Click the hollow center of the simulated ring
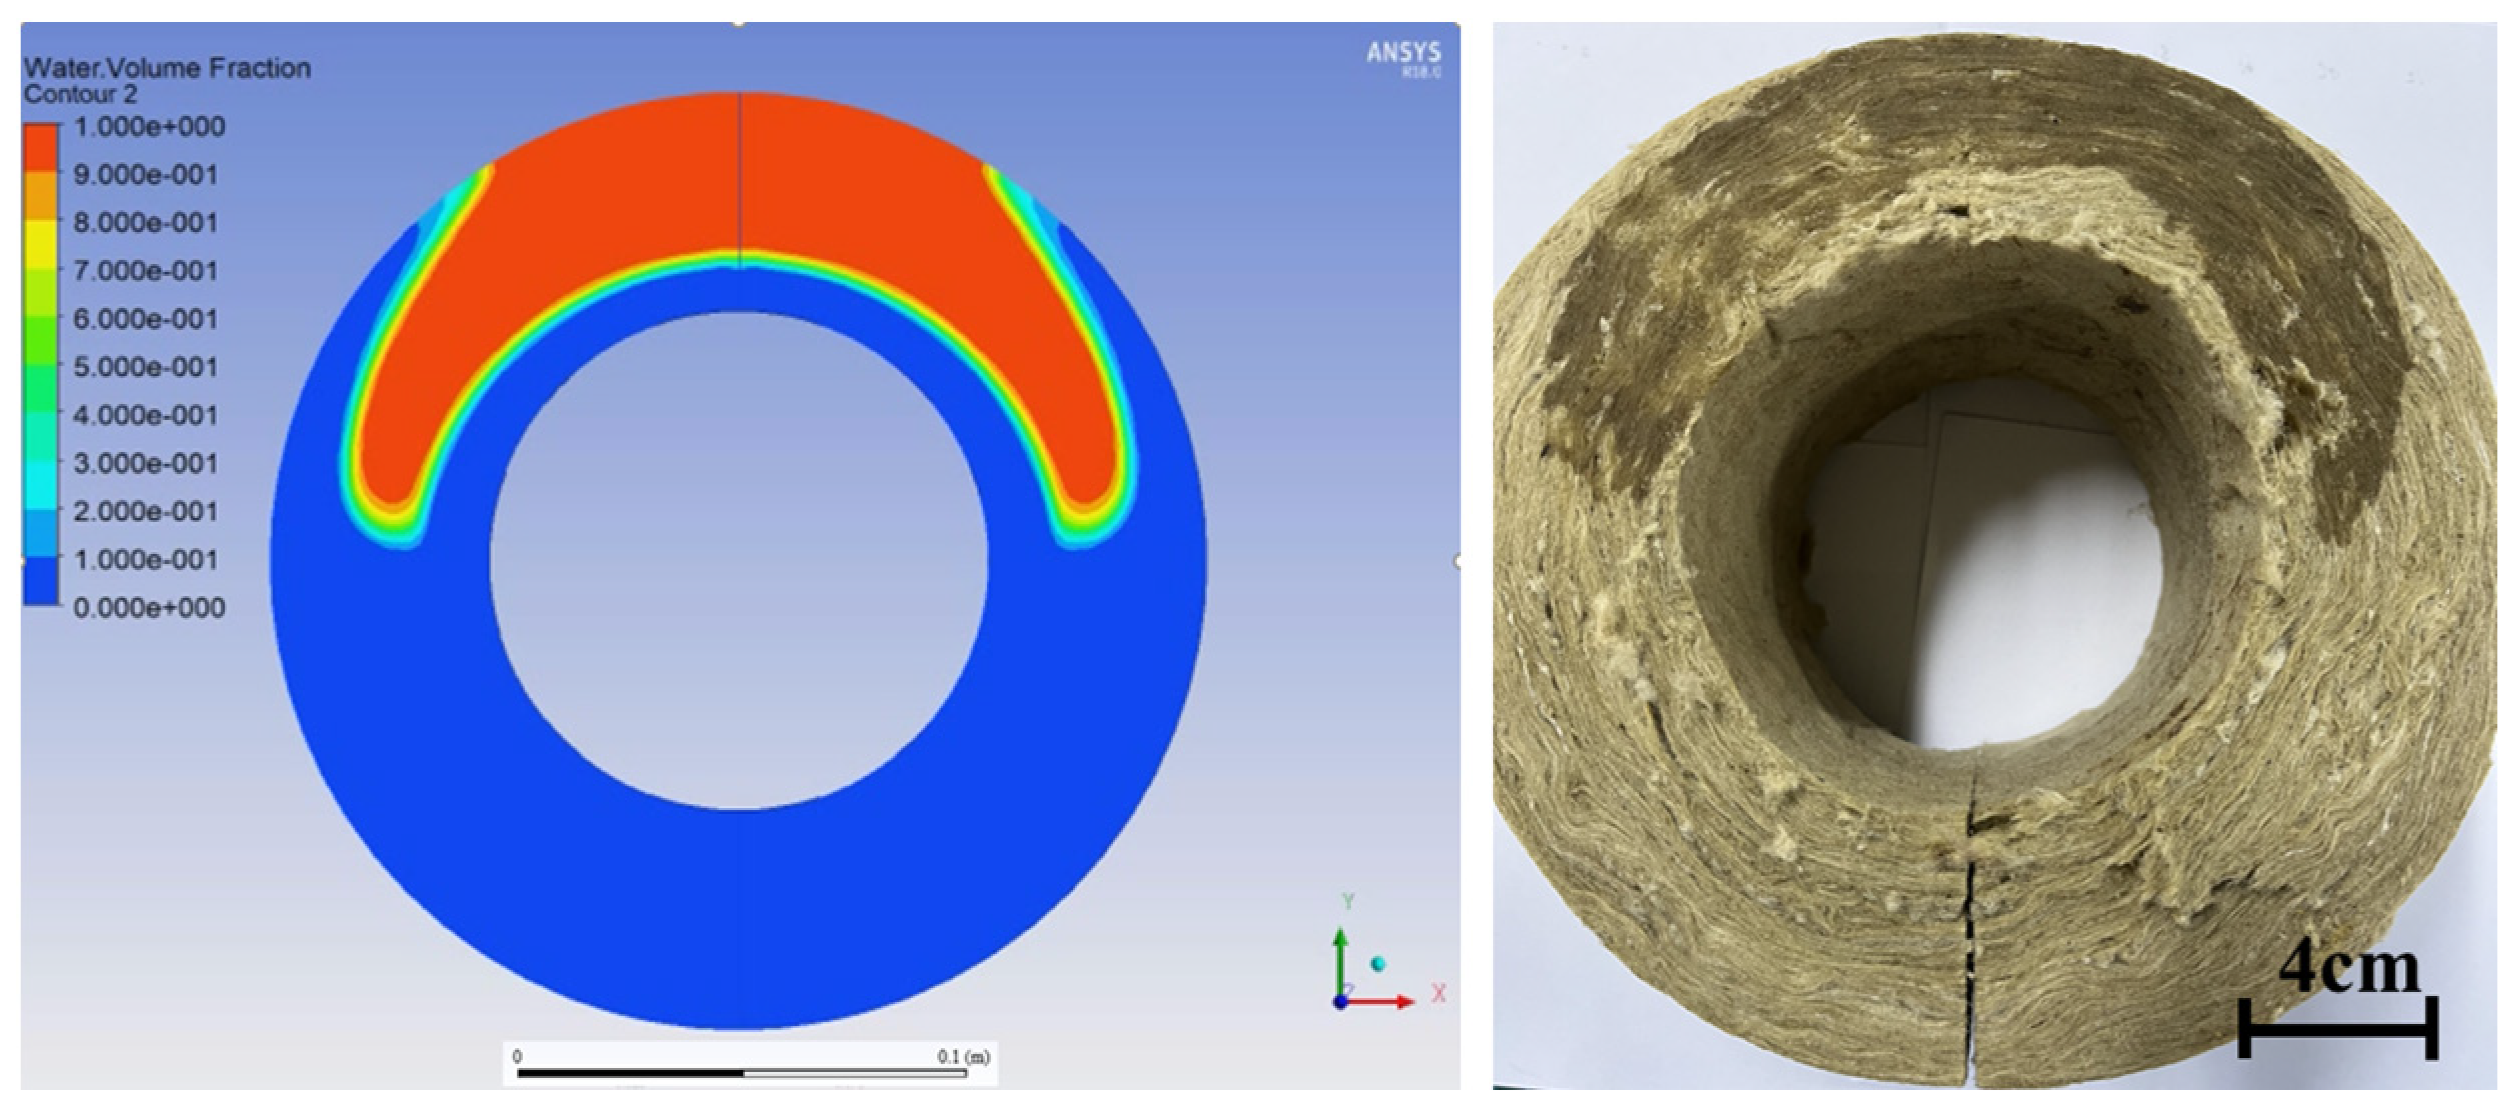The image size is (2517, 1120). pos(739,560)
